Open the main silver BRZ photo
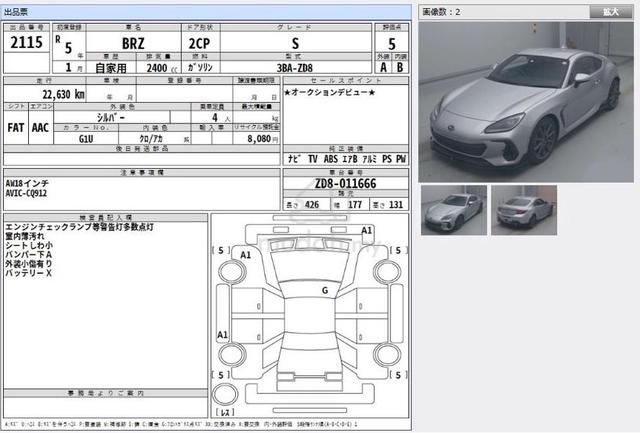Screen dimensions: 640x433 pyautogui.click(x=526, y=102)
